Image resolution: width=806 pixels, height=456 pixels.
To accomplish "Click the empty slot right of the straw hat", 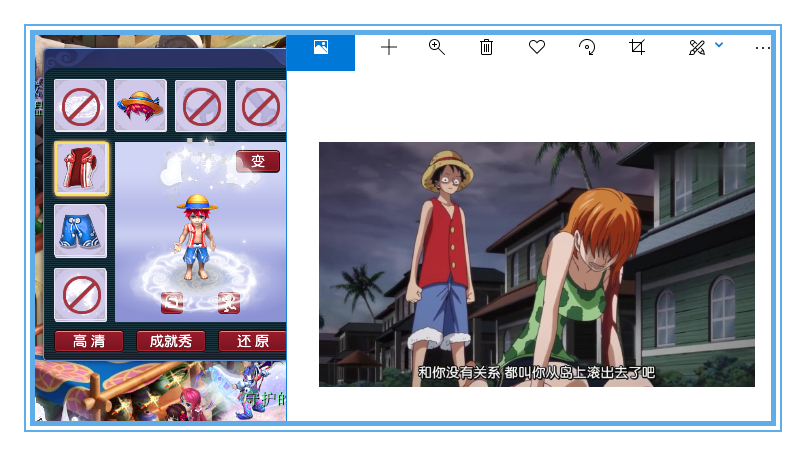I will 201,105.
